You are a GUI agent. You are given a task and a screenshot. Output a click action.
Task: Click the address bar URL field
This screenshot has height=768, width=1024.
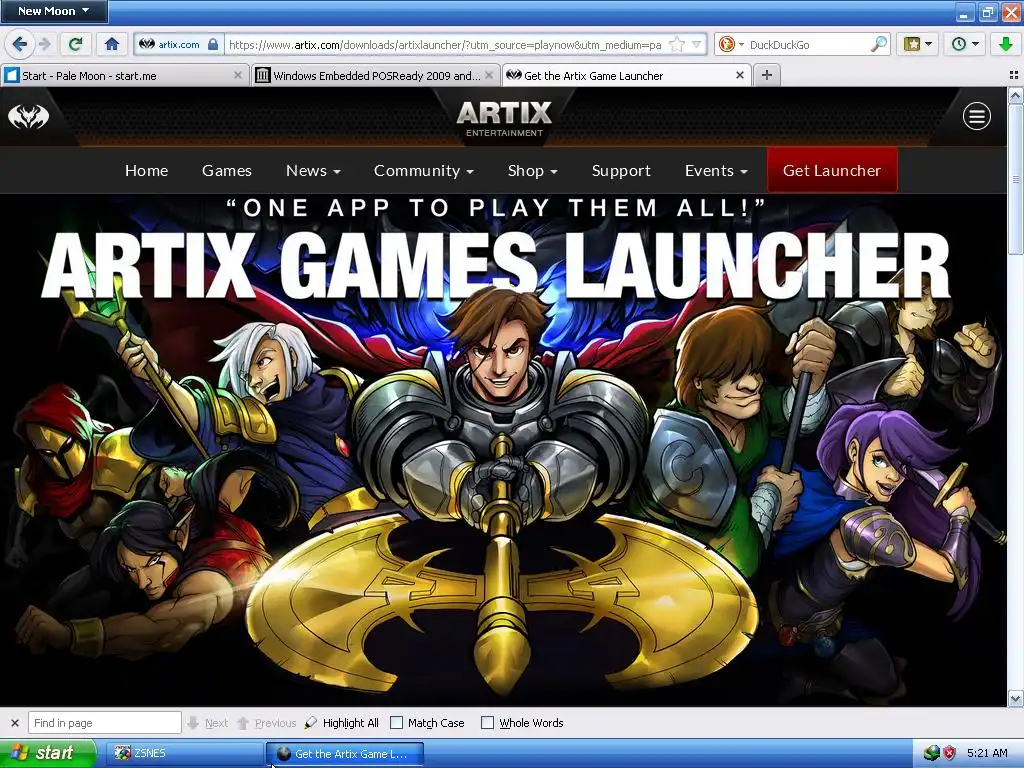(444, 44)
